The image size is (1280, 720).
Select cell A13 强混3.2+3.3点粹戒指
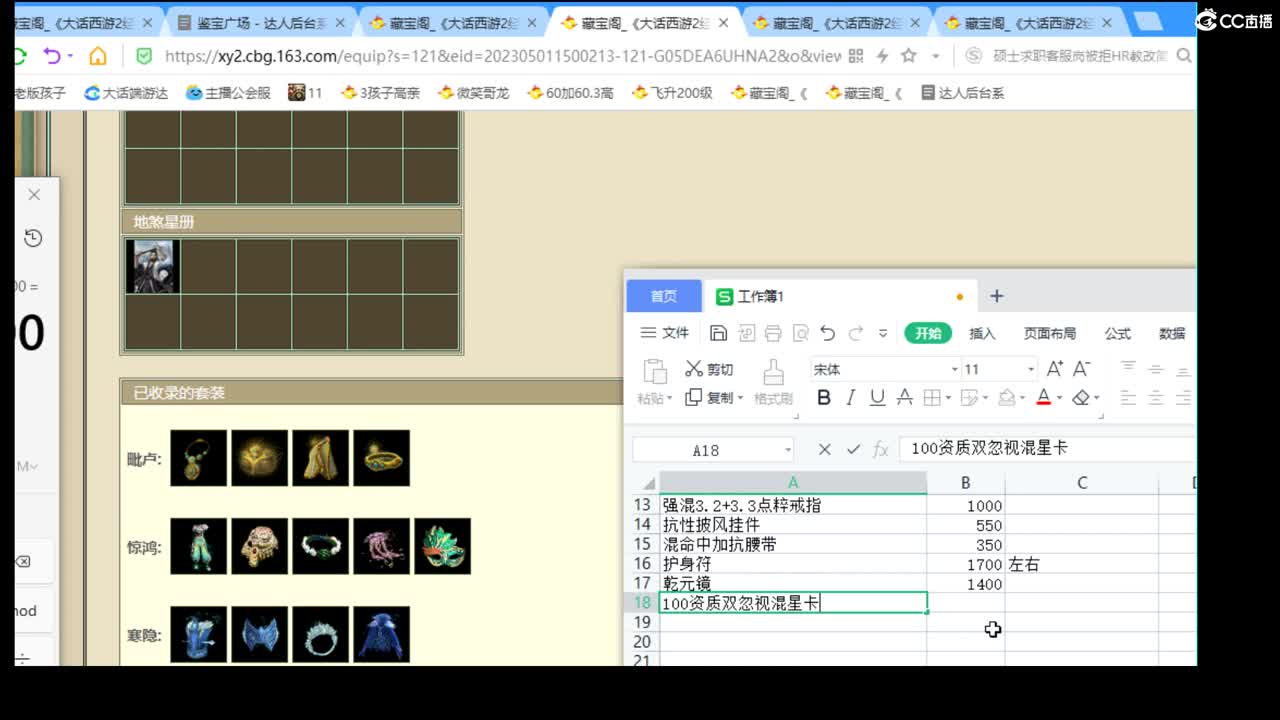[x=793, y=505]
